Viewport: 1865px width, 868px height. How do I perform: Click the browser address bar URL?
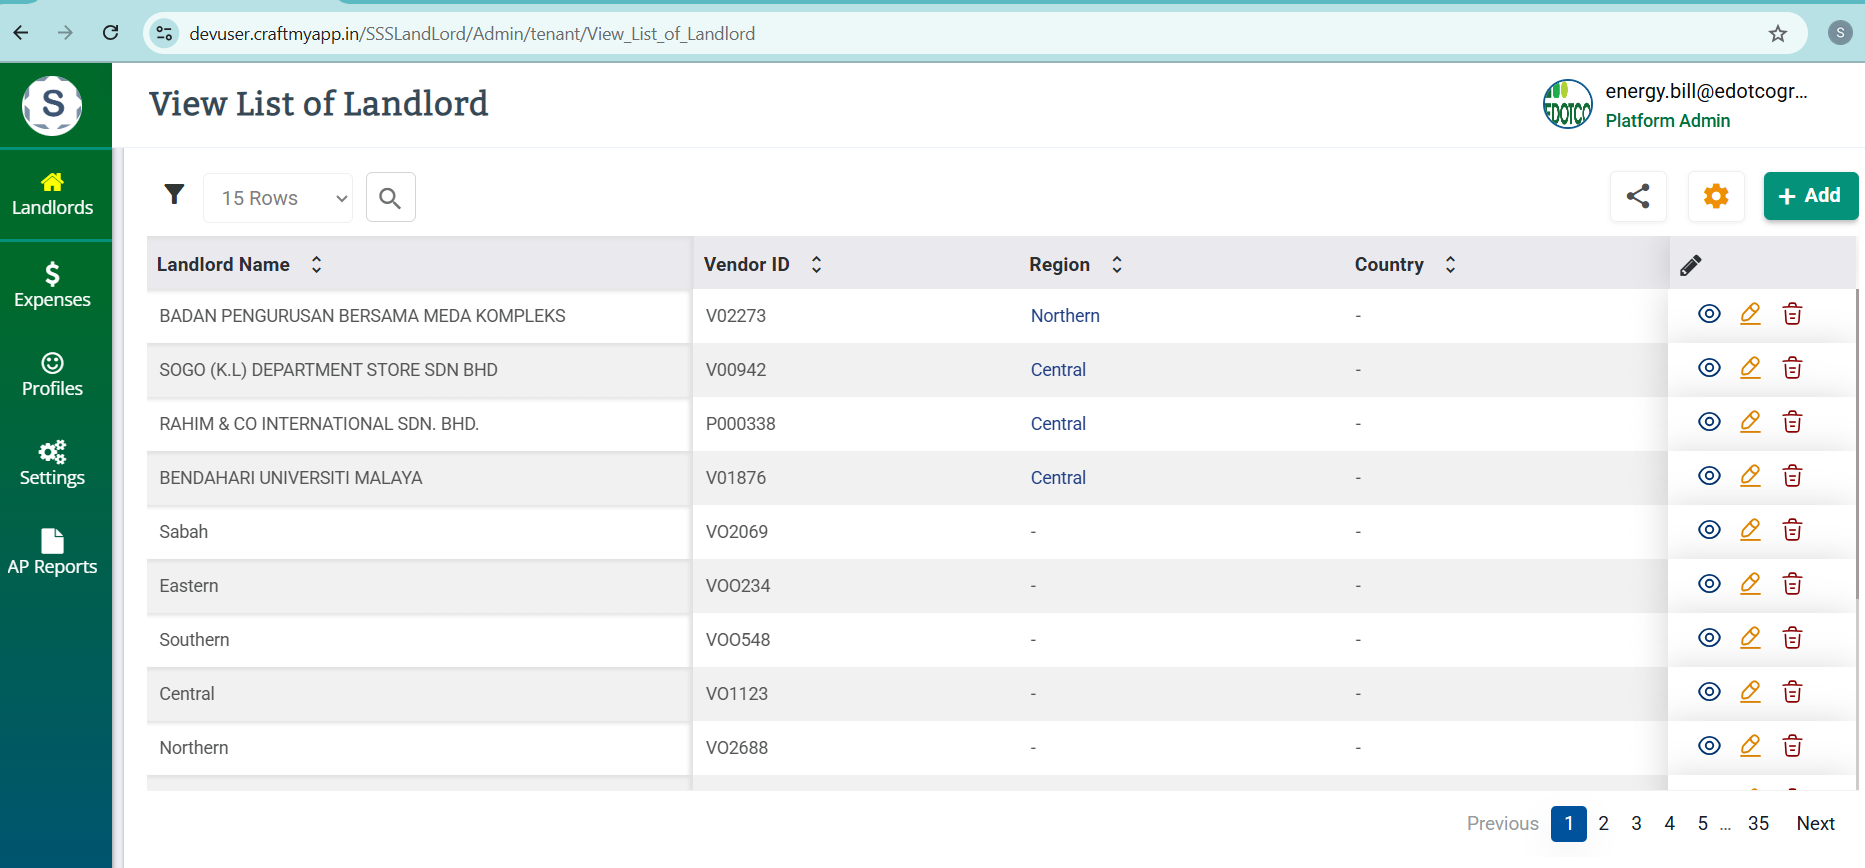[472, 34]
